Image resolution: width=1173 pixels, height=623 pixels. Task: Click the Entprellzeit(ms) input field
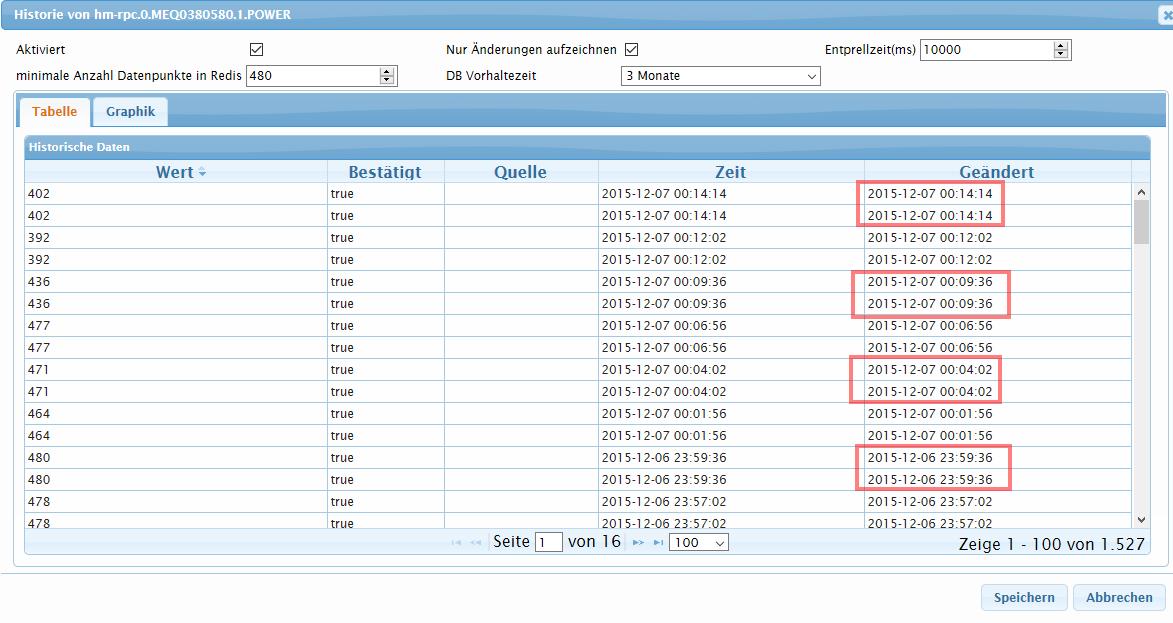pos(987,49)
